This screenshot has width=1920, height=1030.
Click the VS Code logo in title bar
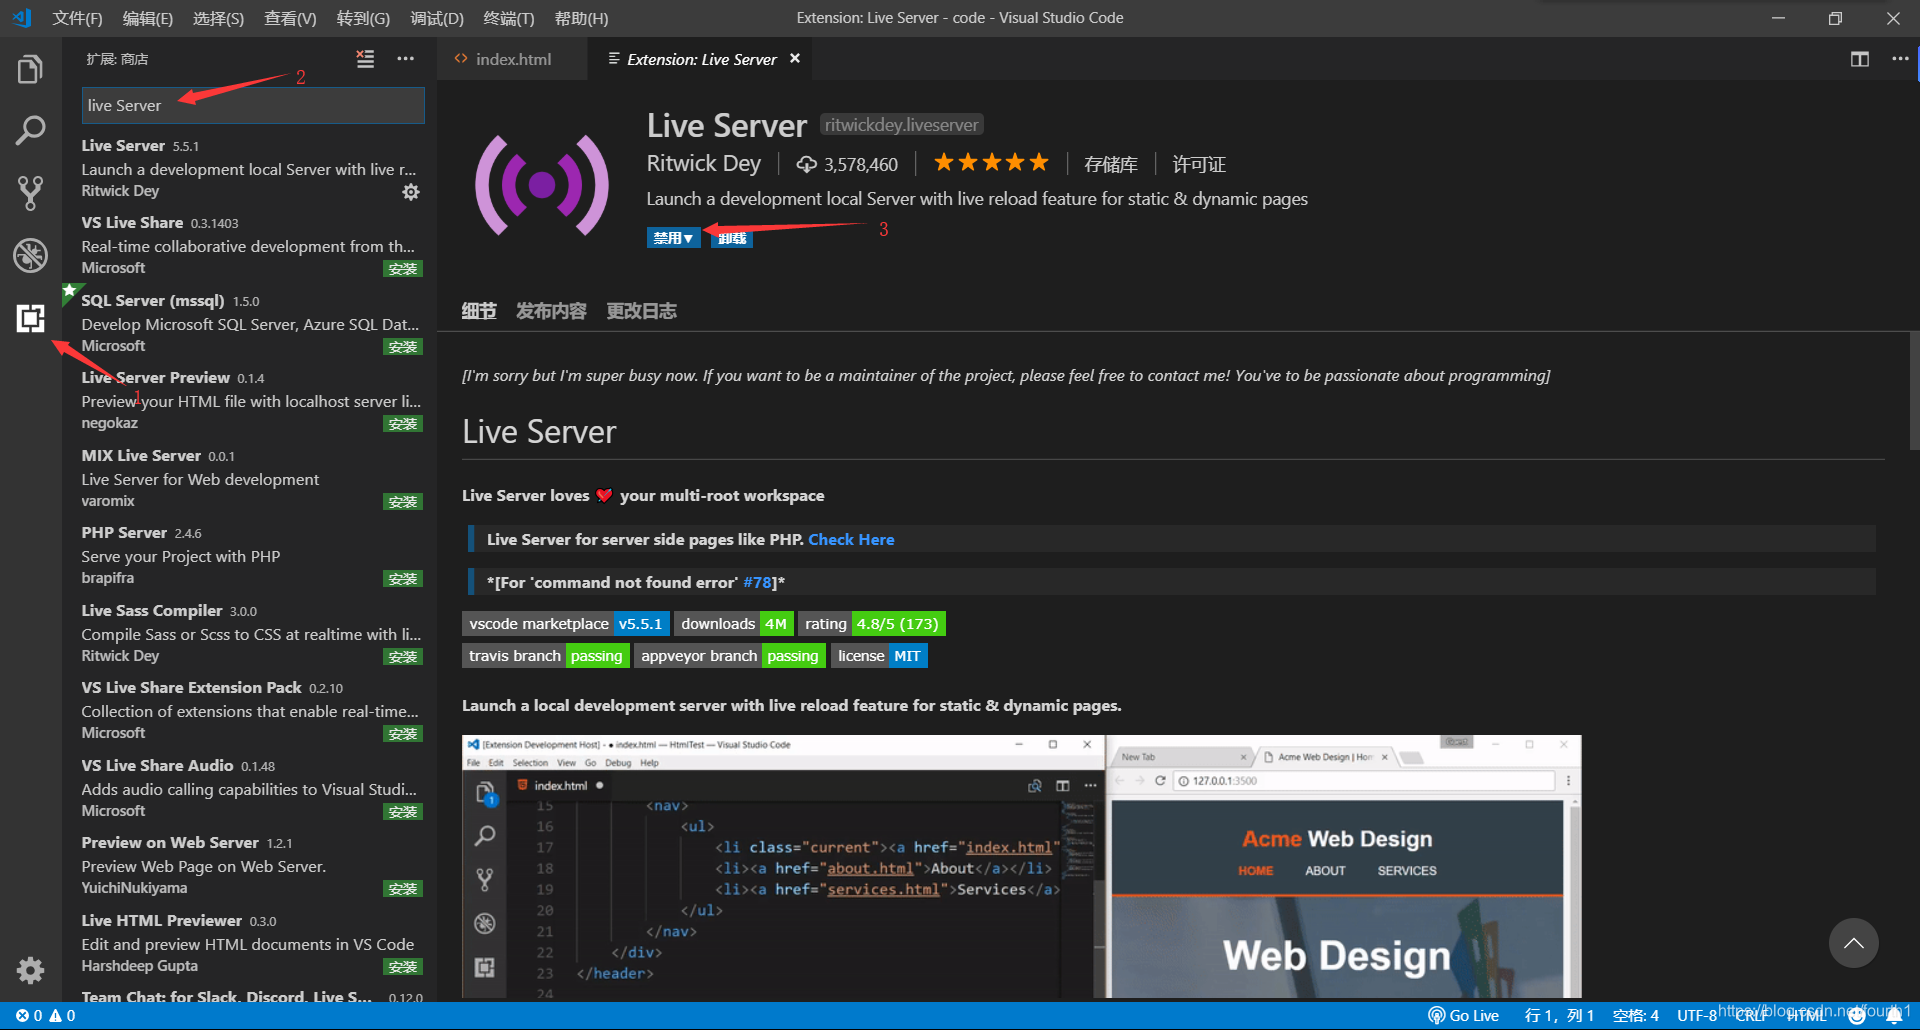tap(22, 18)
